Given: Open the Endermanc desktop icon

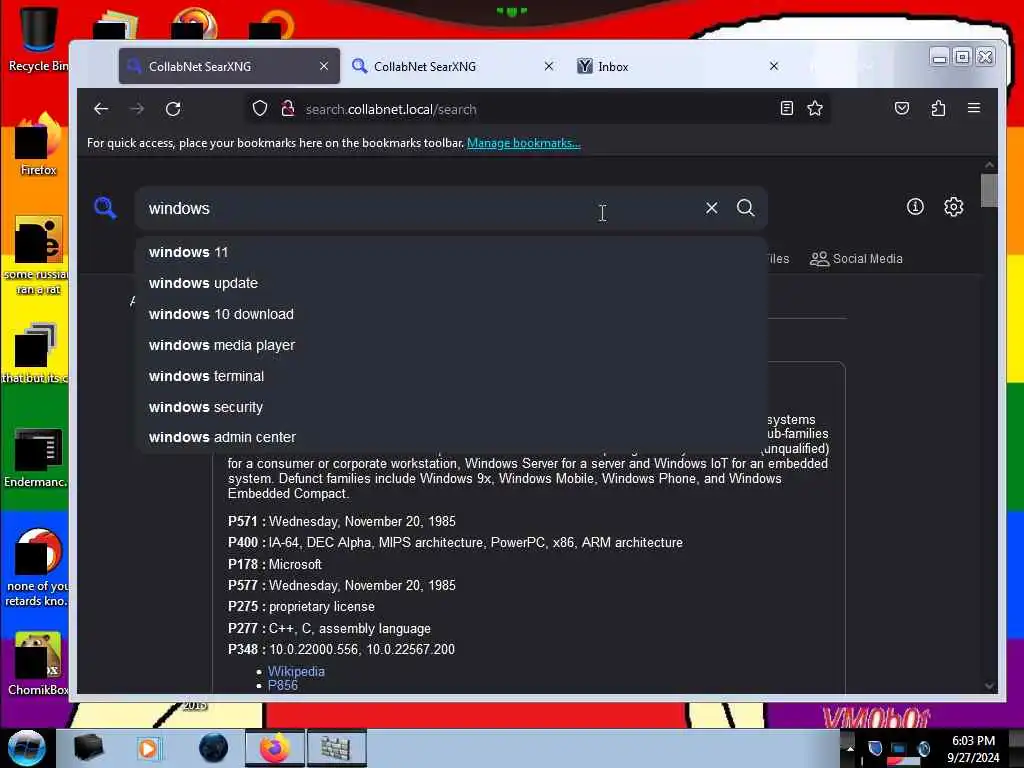Looking at the screenshot, I should pyautogui.click(x=37, y=457).
